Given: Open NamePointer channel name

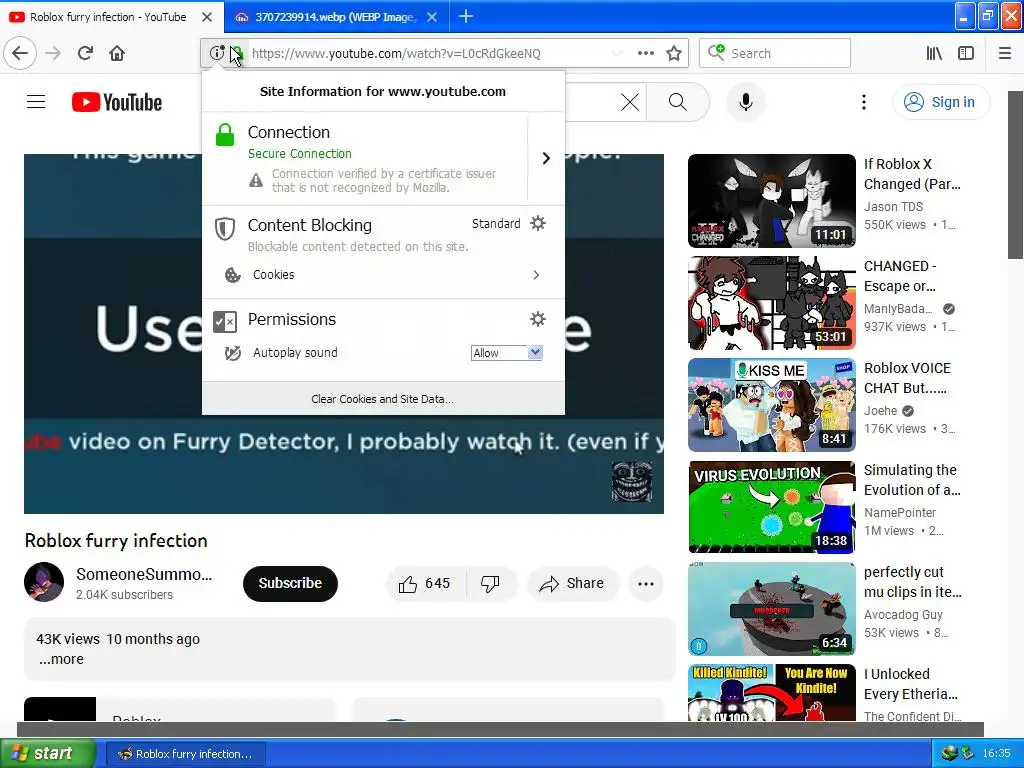Looking at the screenshot, I should (x=900, y=513).
